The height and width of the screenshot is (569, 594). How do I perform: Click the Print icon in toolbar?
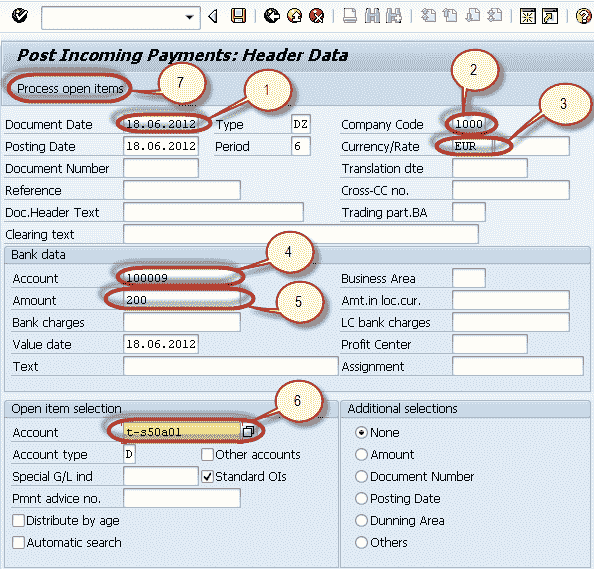350,16
